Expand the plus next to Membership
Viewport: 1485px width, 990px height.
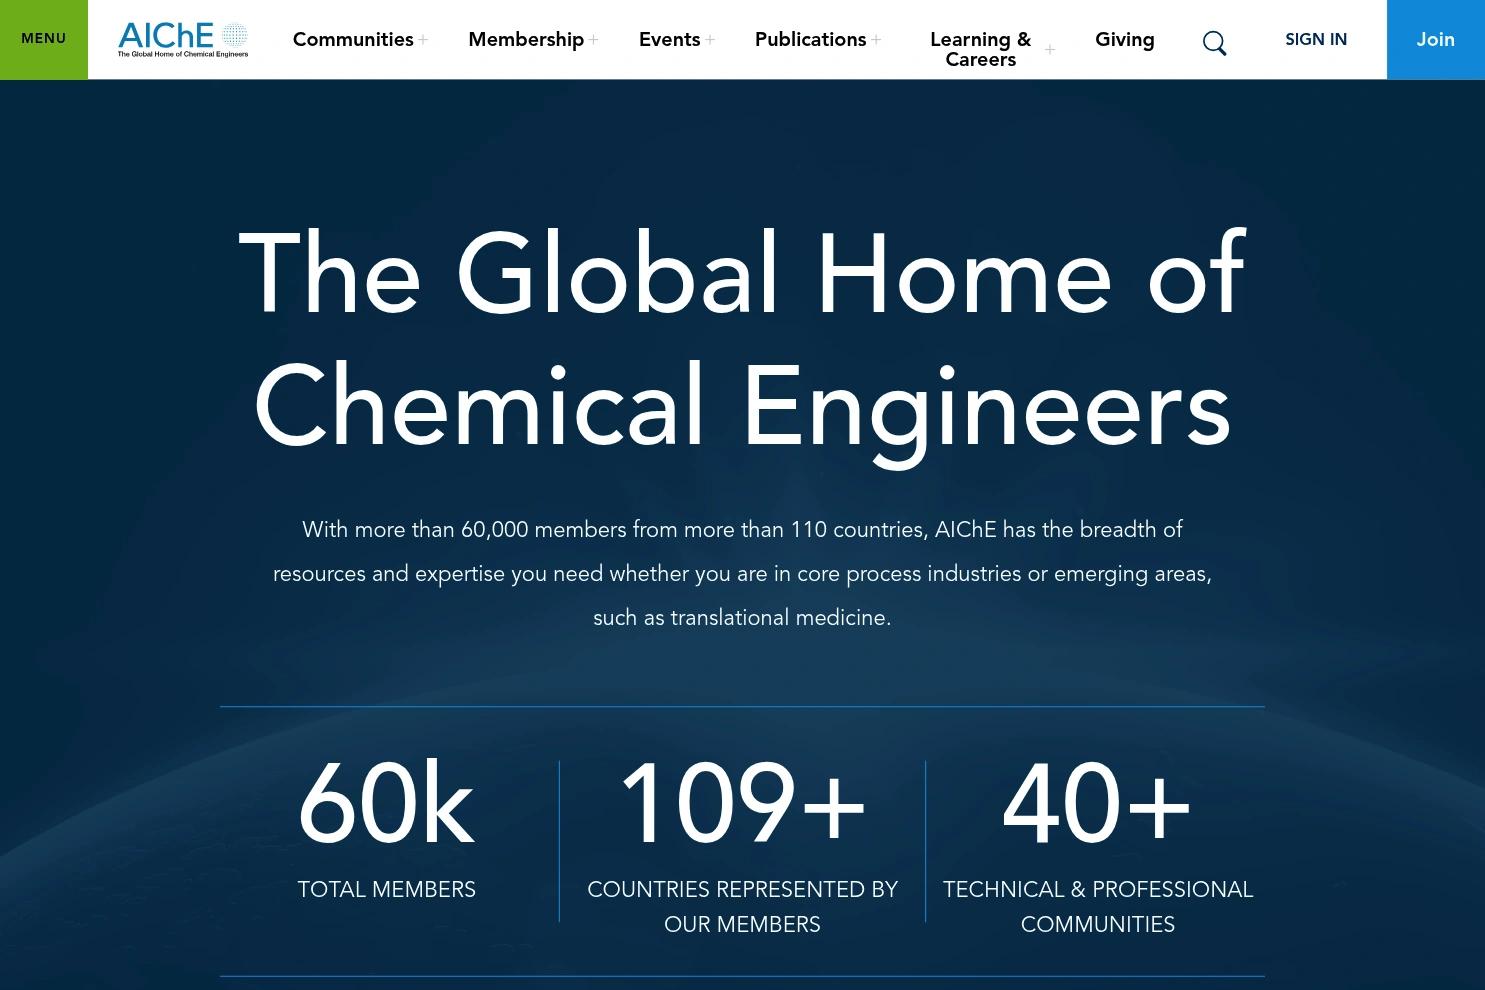click(593, 40)
